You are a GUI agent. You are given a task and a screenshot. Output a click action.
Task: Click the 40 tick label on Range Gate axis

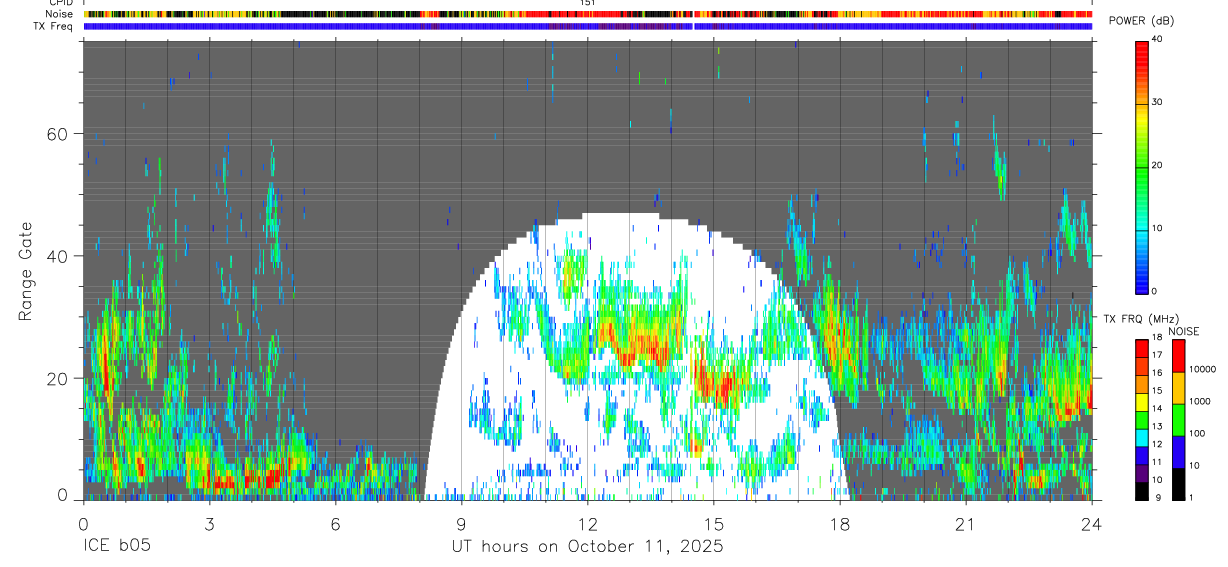click(58, 256)
